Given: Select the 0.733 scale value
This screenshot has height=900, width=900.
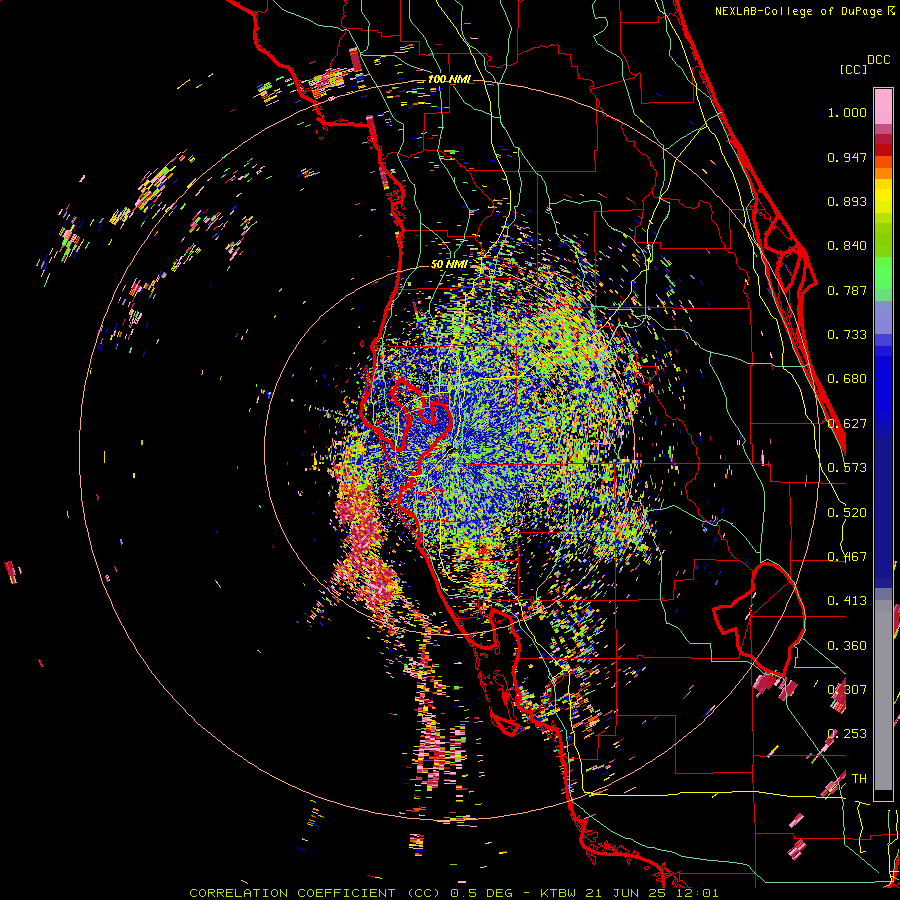Looking at the screenshot, I should 847,335.
